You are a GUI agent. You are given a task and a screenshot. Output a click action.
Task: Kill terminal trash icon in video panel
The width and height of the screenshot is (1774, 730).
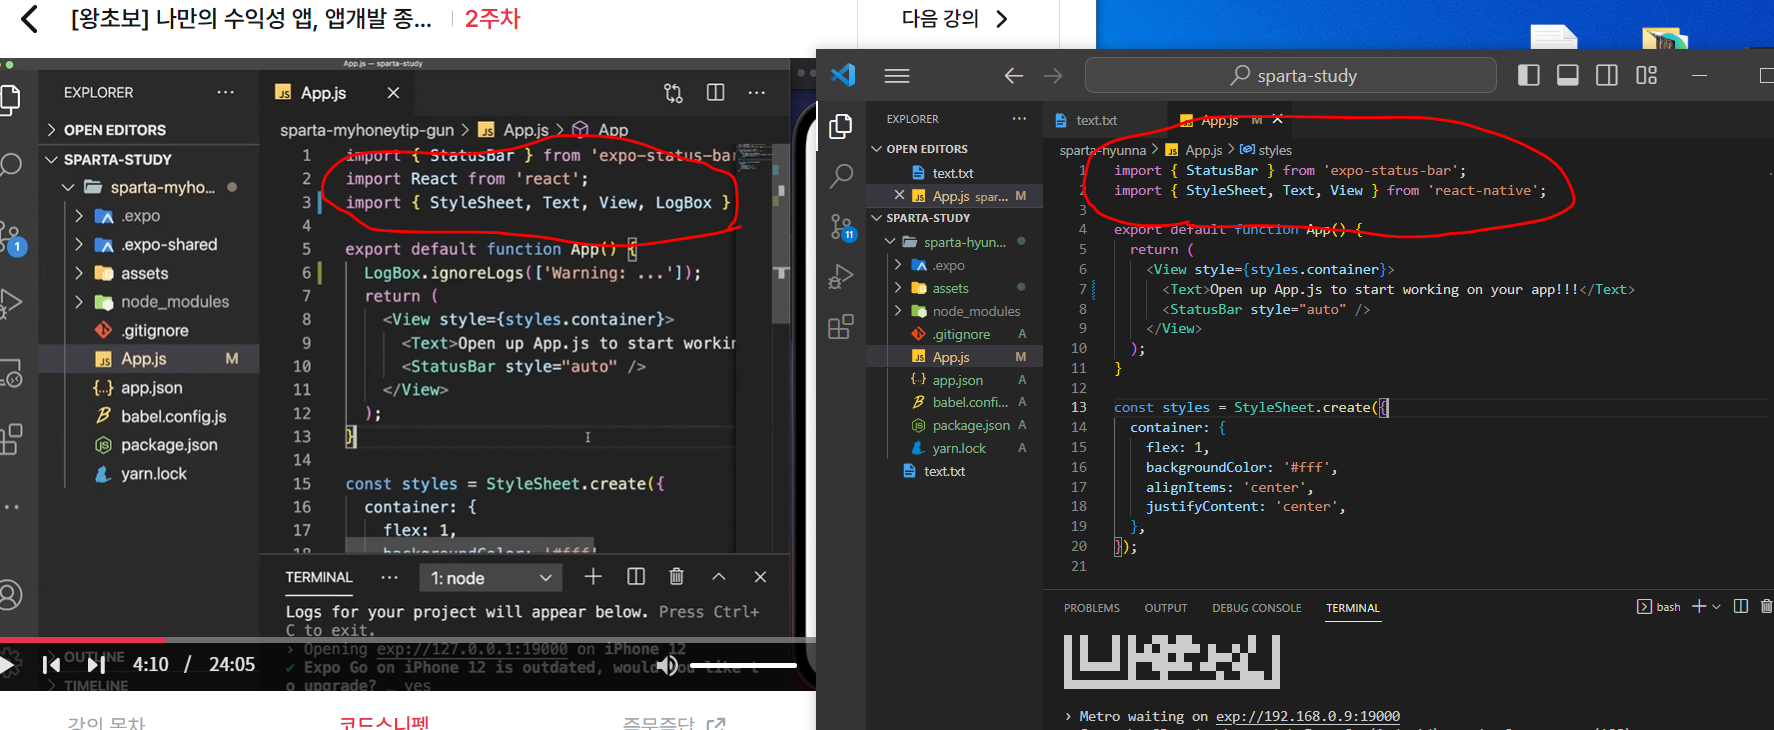pyautogui.click(x=676, y=577)
